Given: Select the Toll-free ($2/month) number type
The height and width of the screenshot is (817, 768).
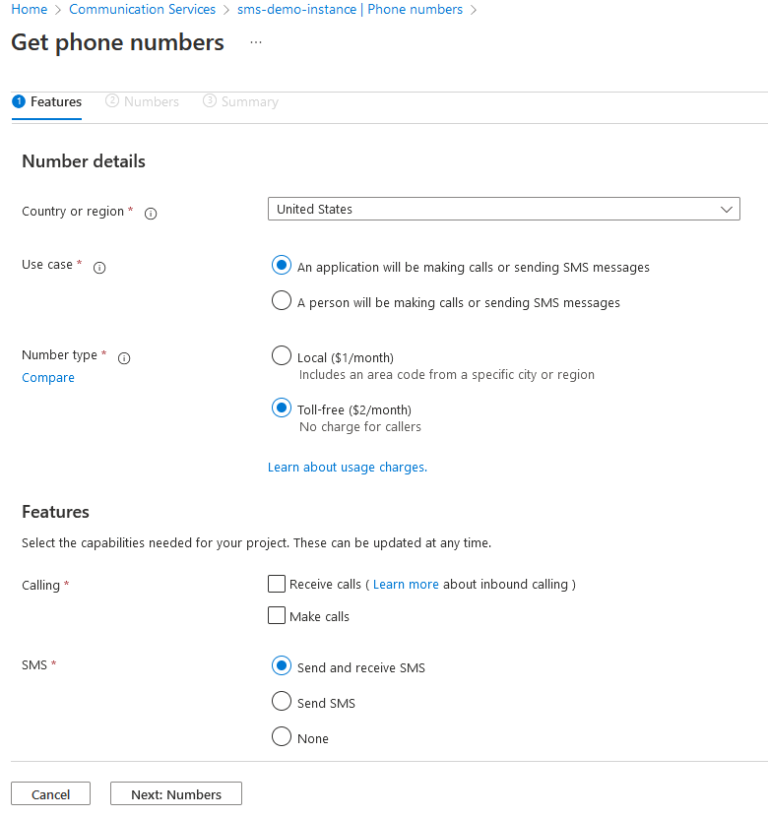Looking at the screenshot, I should point(281,408).
